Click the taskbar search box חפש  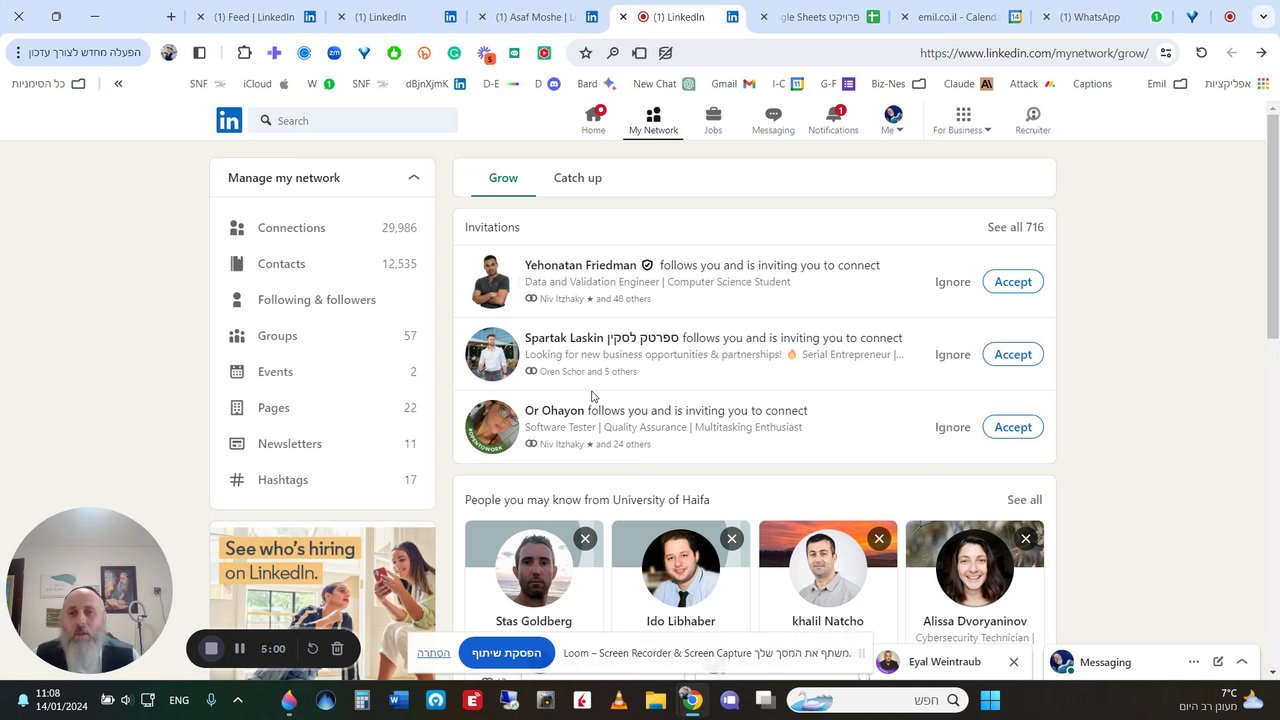[x=880, y=700]
